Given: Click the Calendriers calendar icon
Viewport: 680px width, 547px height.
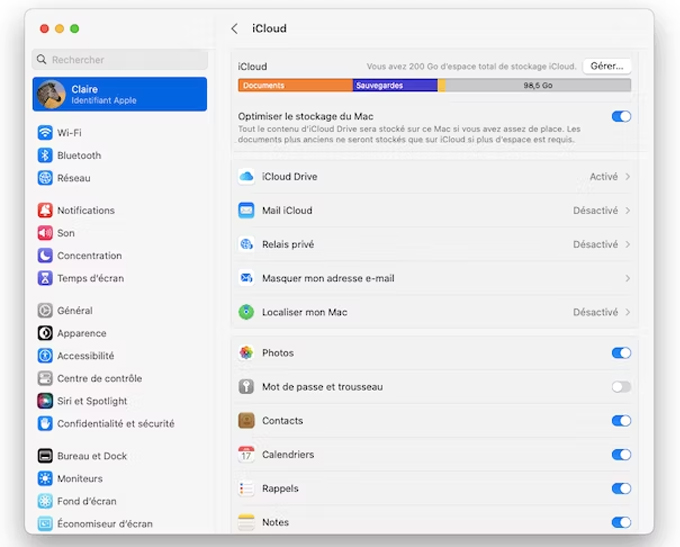Looking at the screenshot, I should (x=246, y=455).
